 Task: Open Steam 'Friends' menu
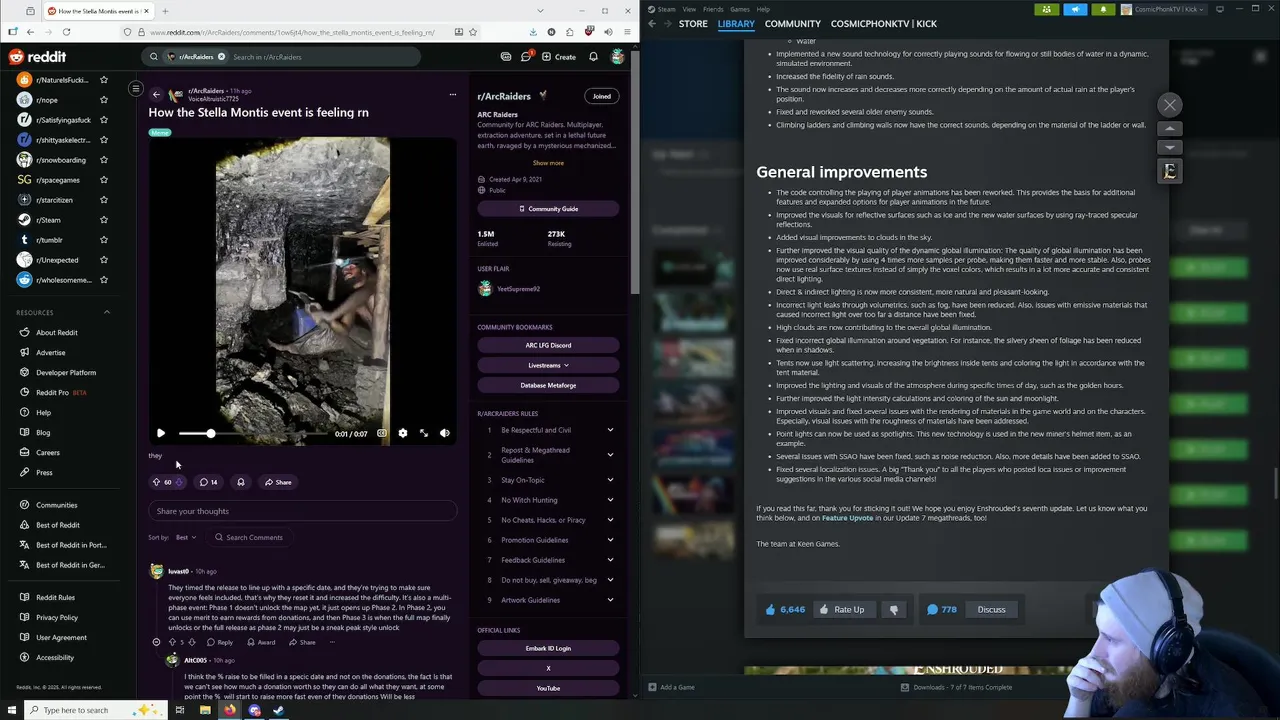(713, 9)
